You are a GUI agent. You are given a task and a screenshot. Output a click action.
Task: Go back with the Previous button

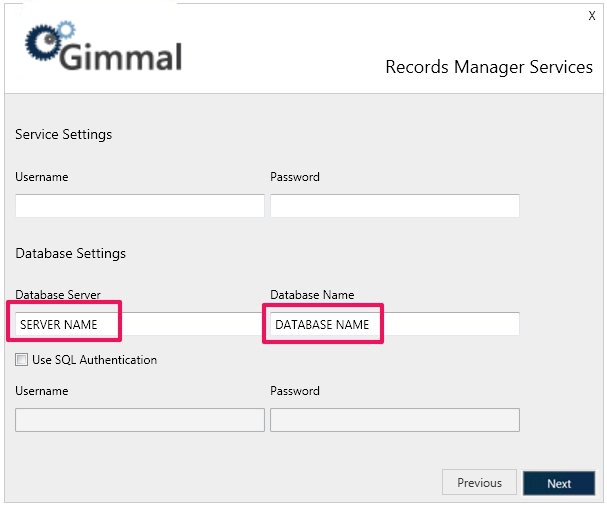(x=479, y=483)
